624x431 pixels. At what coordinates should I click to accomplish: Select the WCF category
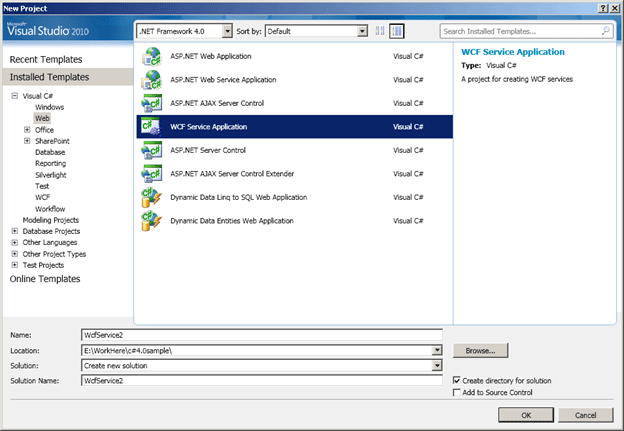tap(43, 197)
